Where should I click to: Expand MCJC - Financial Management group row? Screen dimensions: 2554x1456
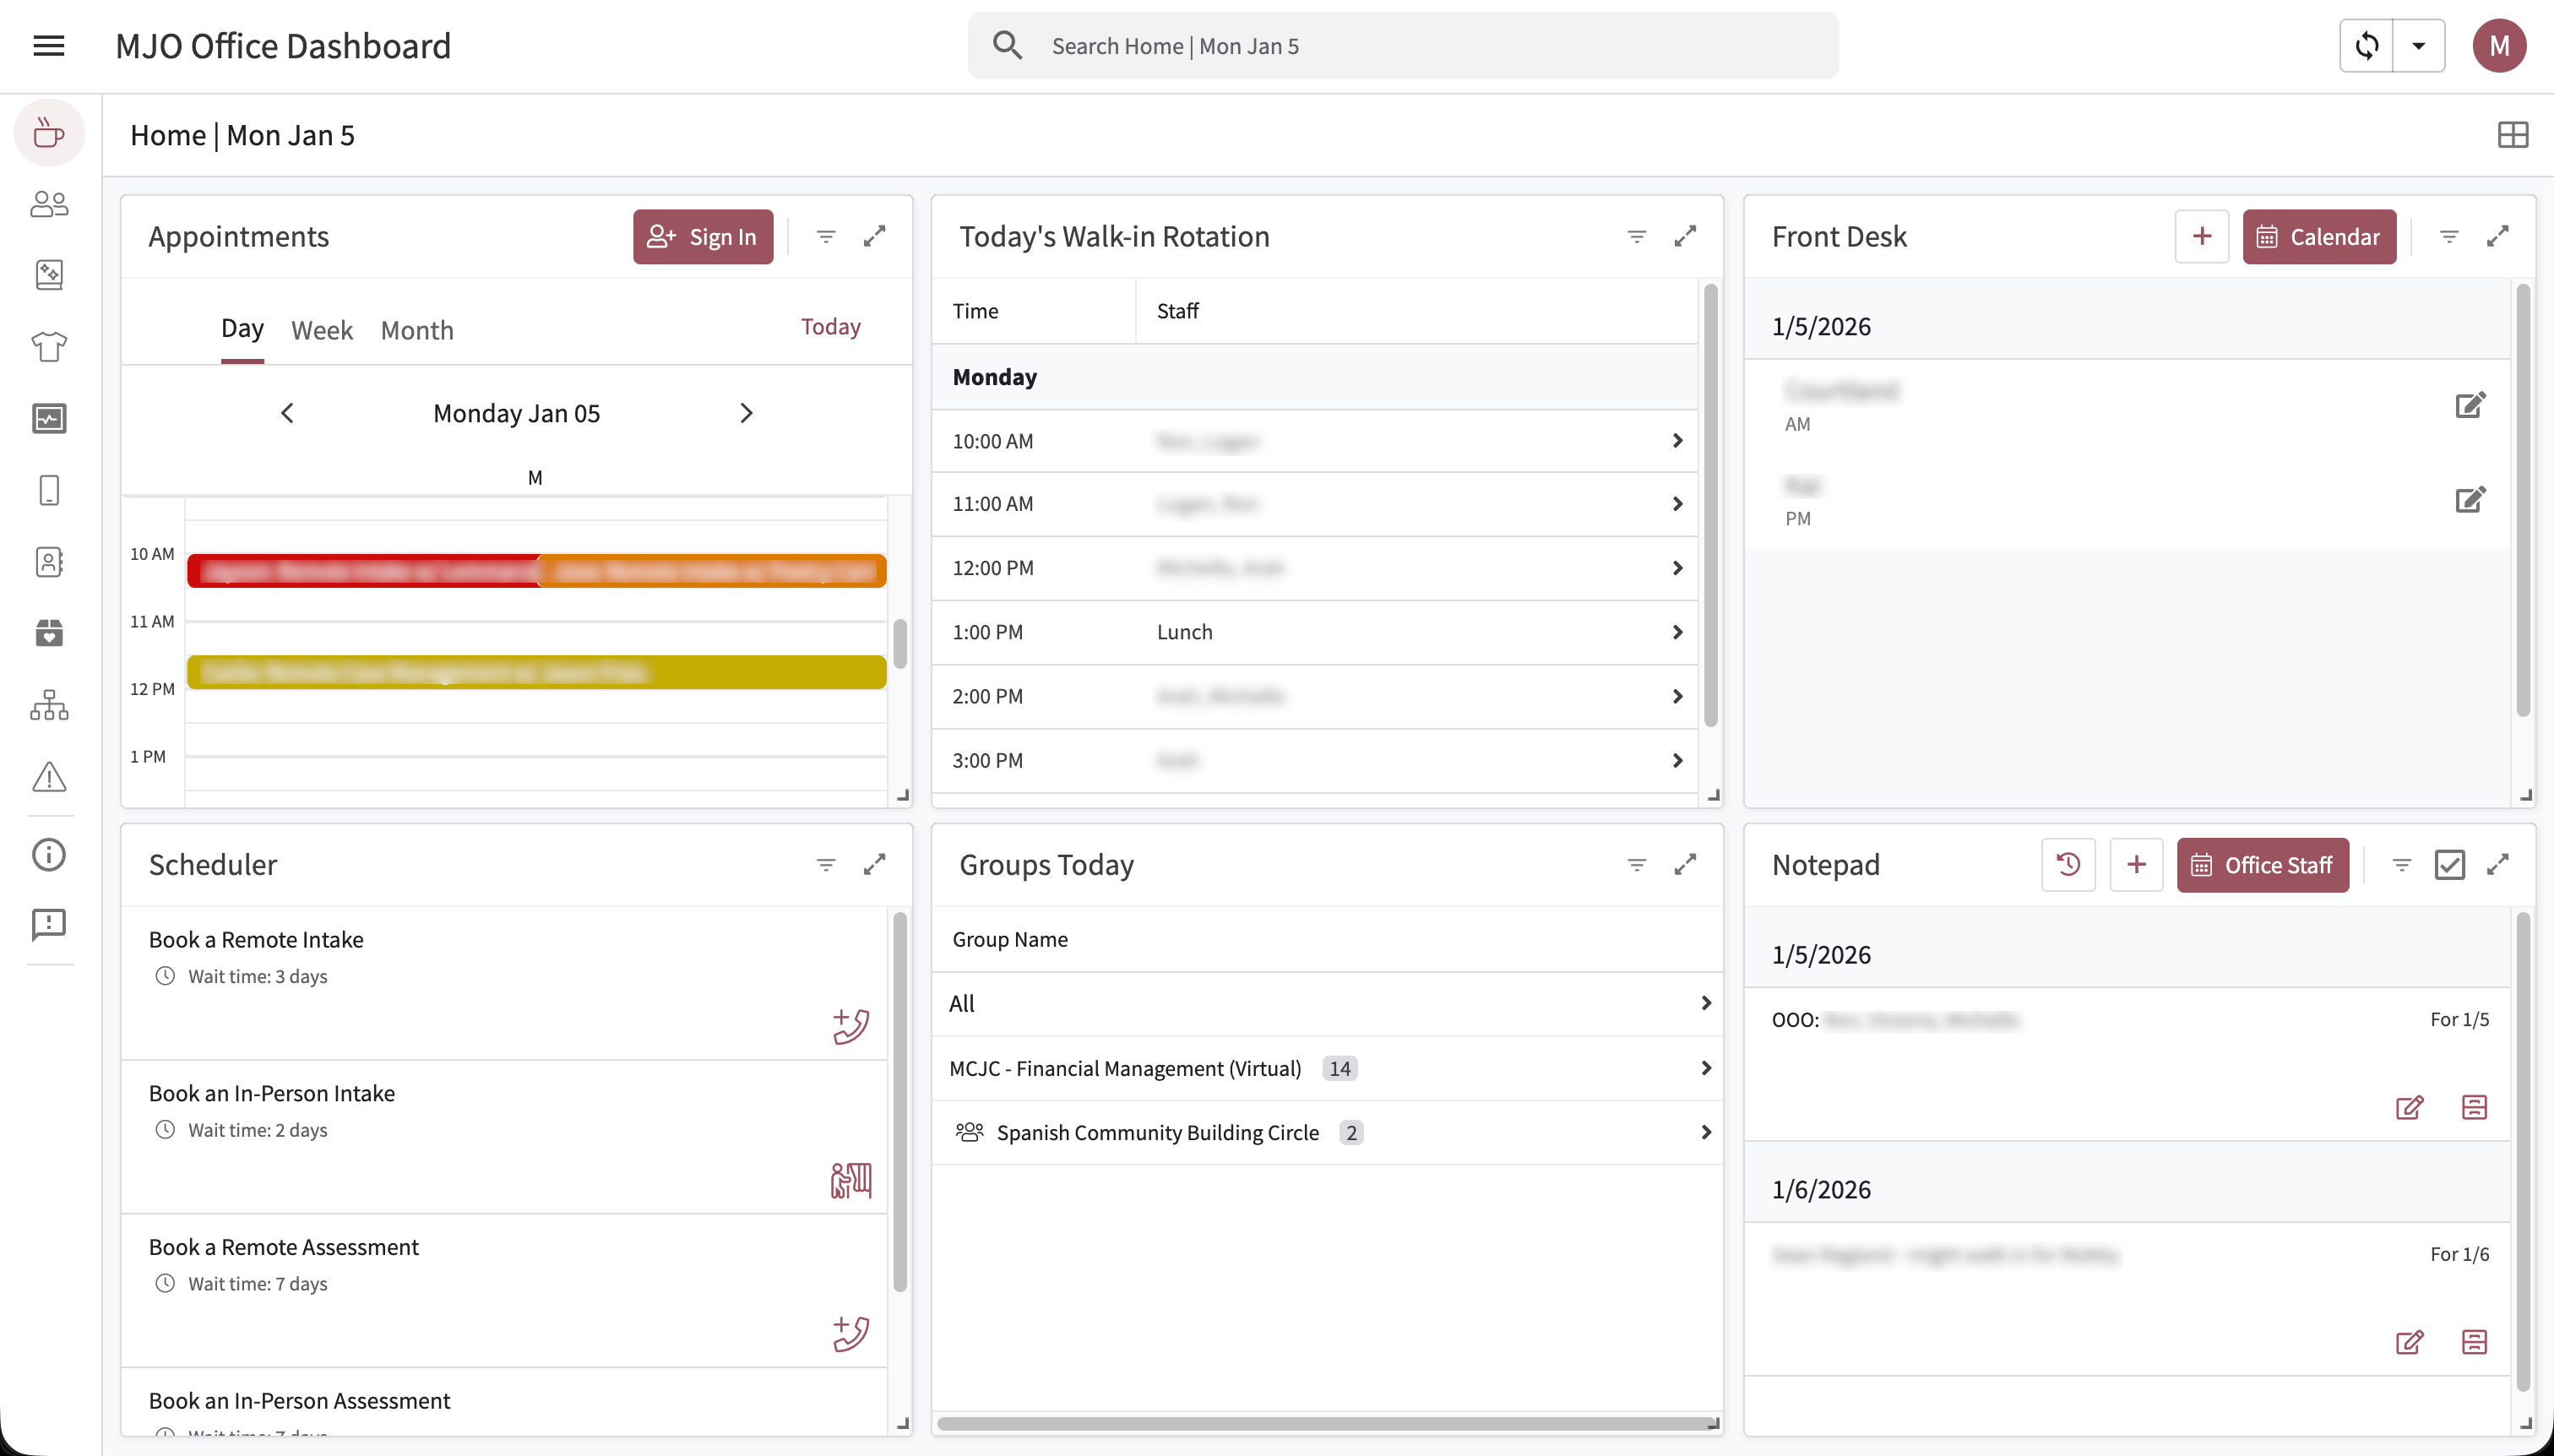click(x=1705, y=1068)
